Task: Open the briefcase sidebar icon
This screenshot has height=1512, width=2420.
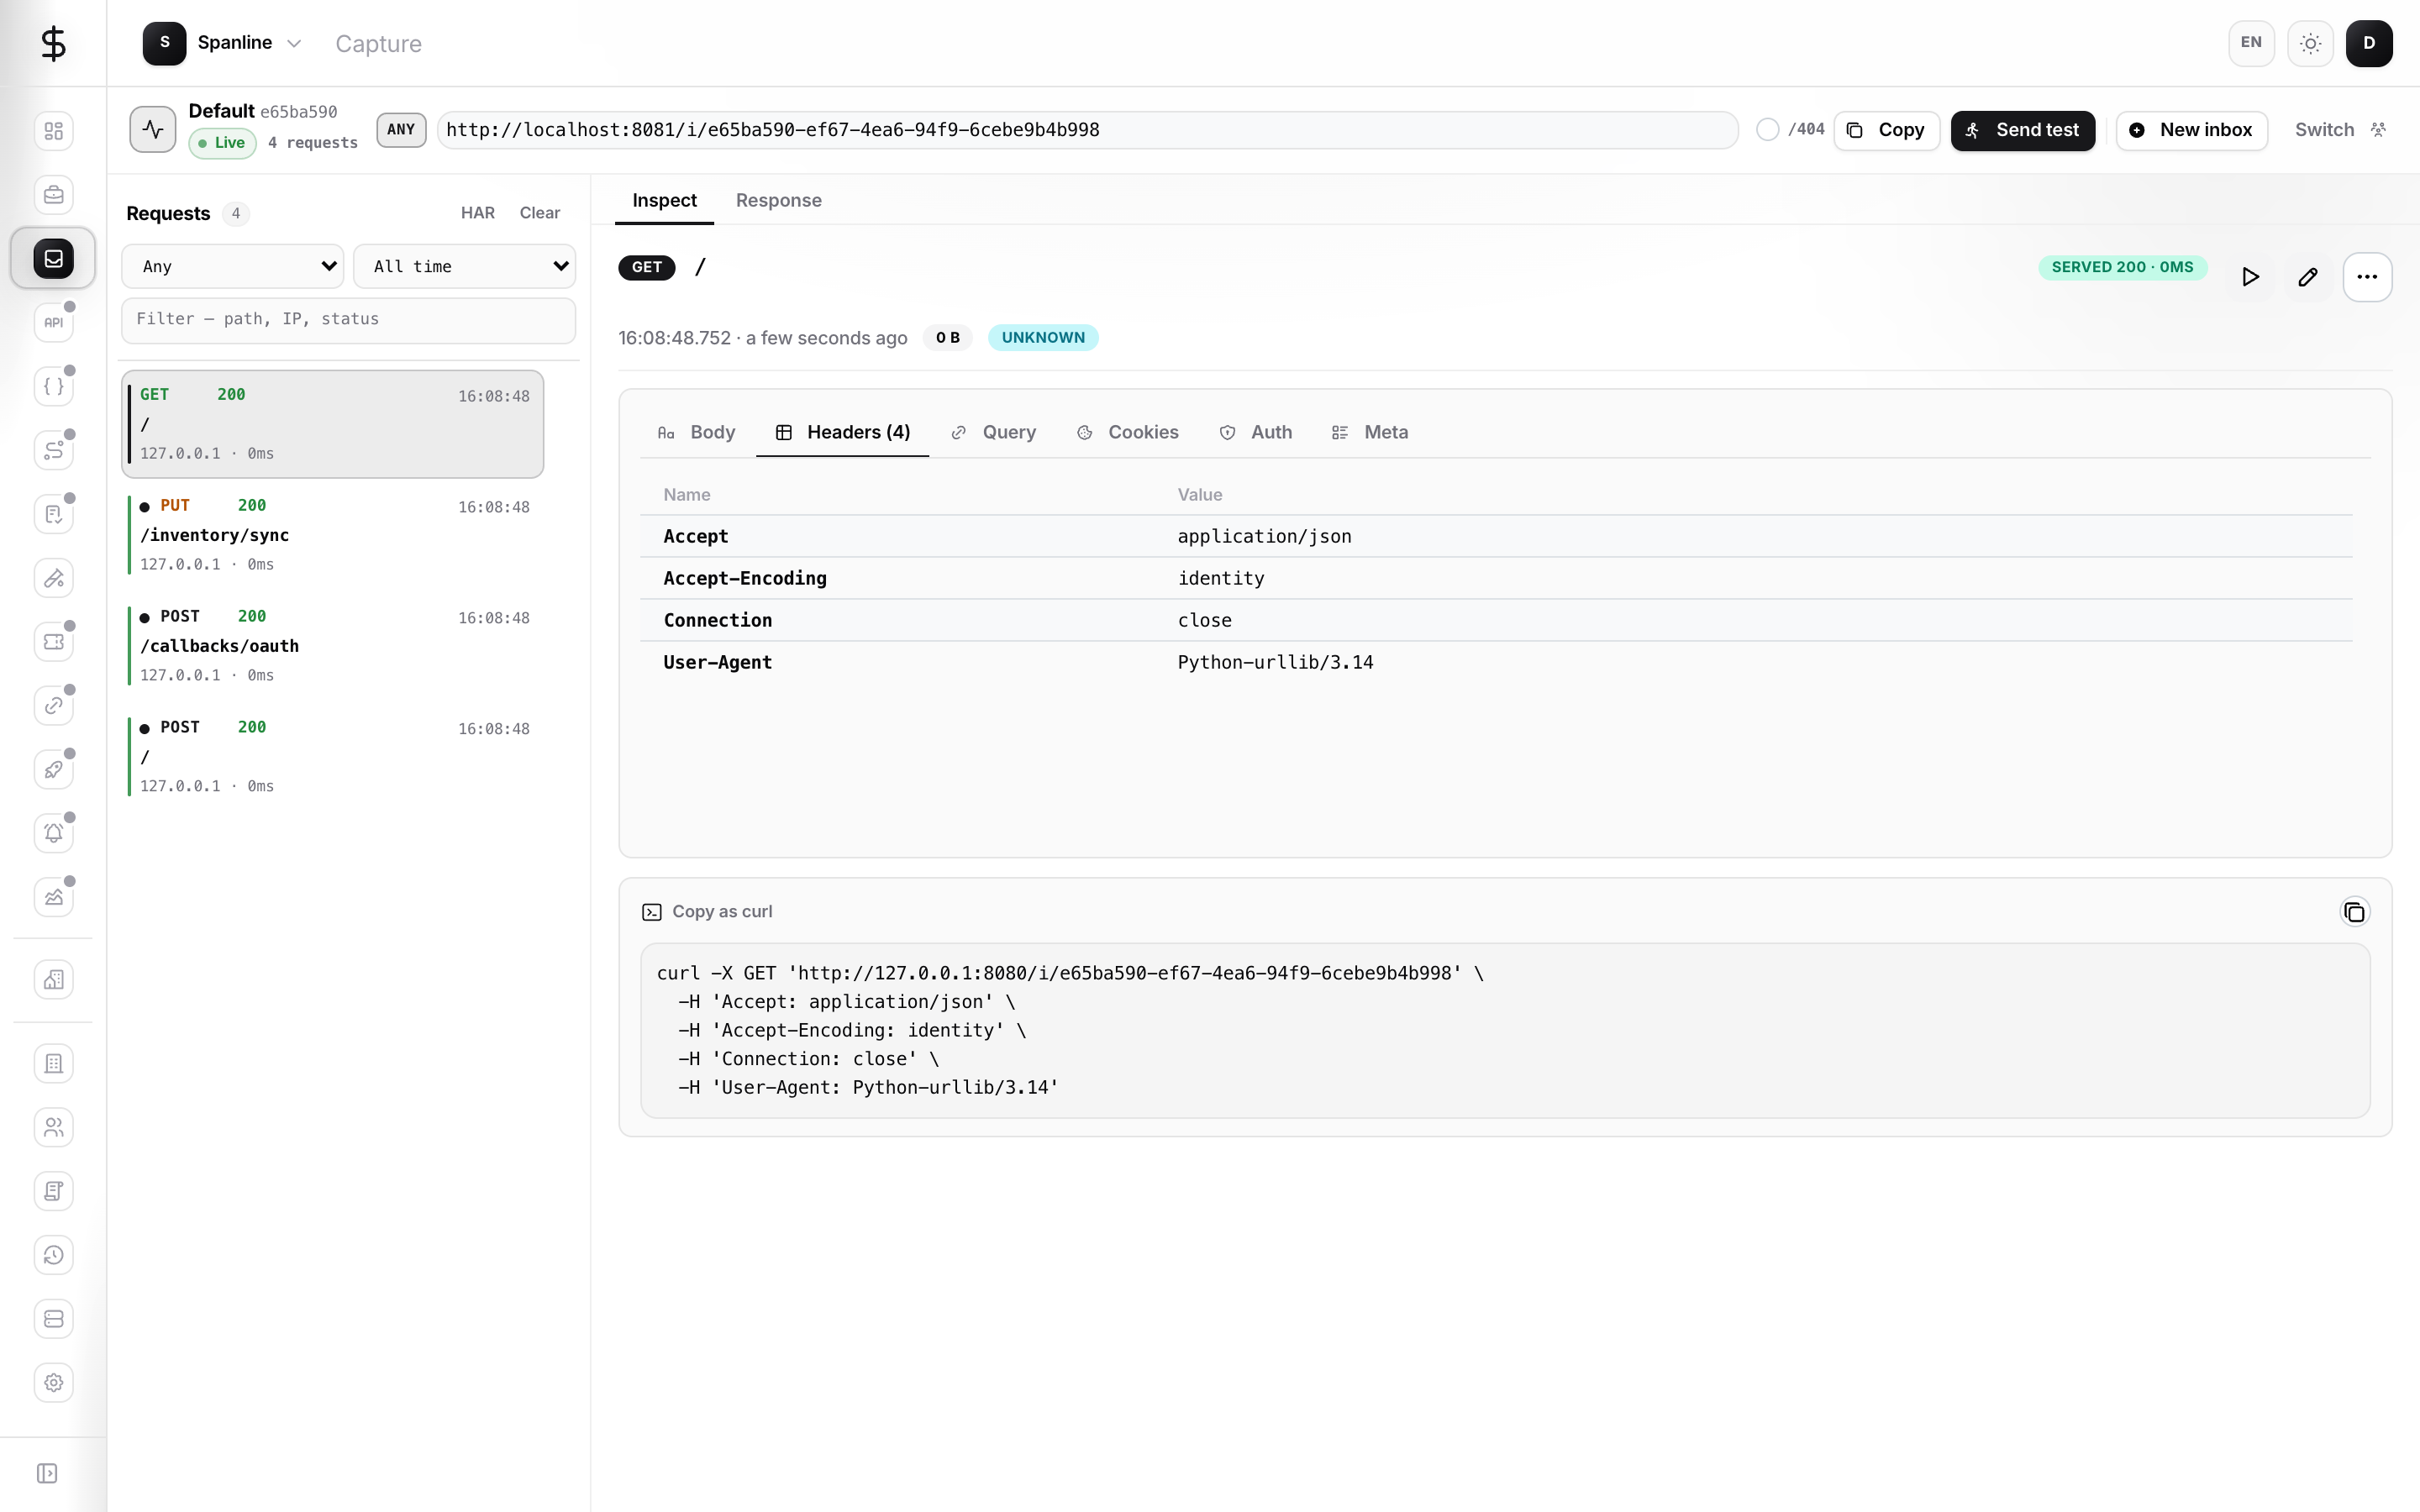Action: [53, 195]
